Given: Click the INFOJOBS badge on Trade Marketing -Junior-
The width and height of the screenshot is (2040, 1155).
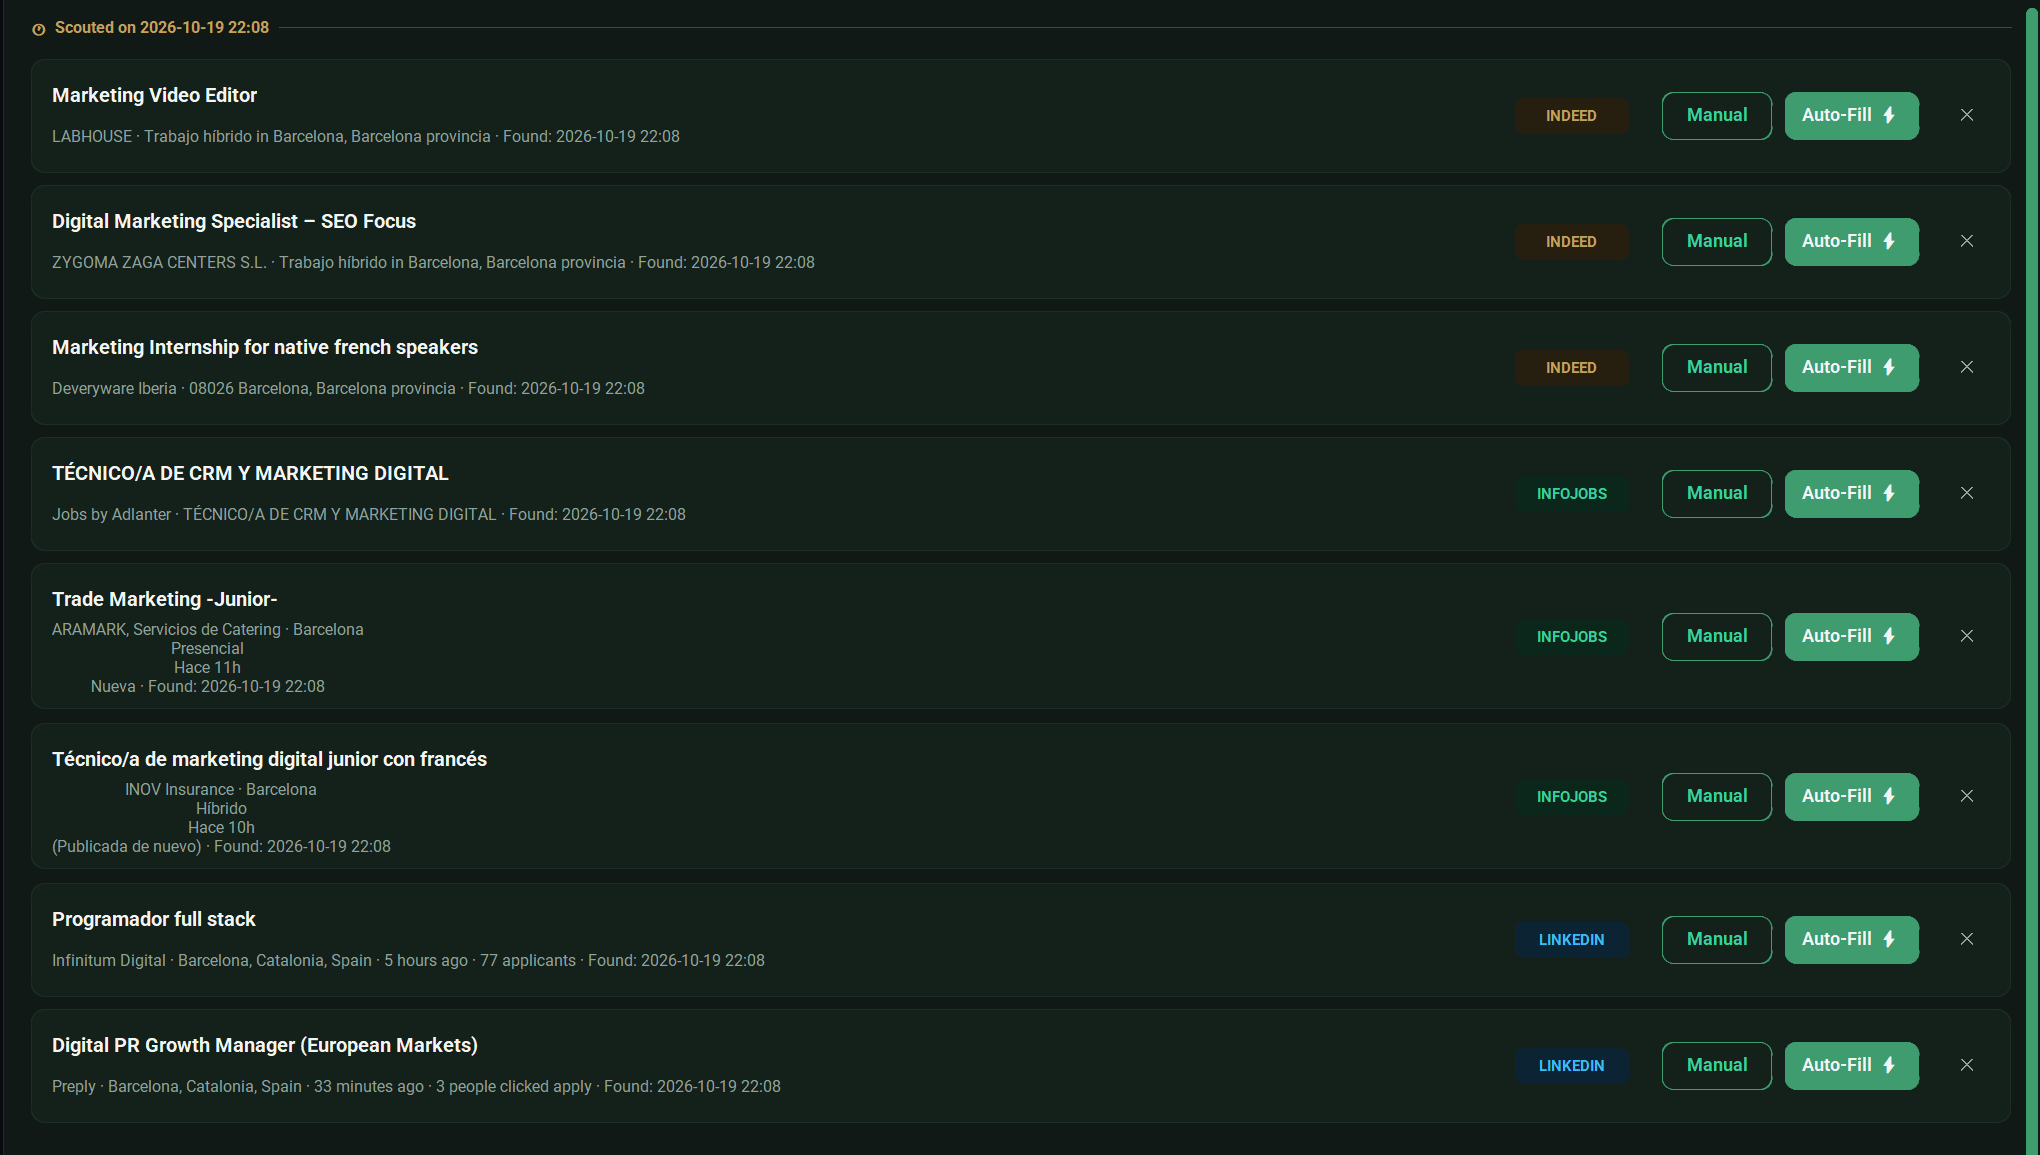Looking at the screenshot, I should point(1571,637).
